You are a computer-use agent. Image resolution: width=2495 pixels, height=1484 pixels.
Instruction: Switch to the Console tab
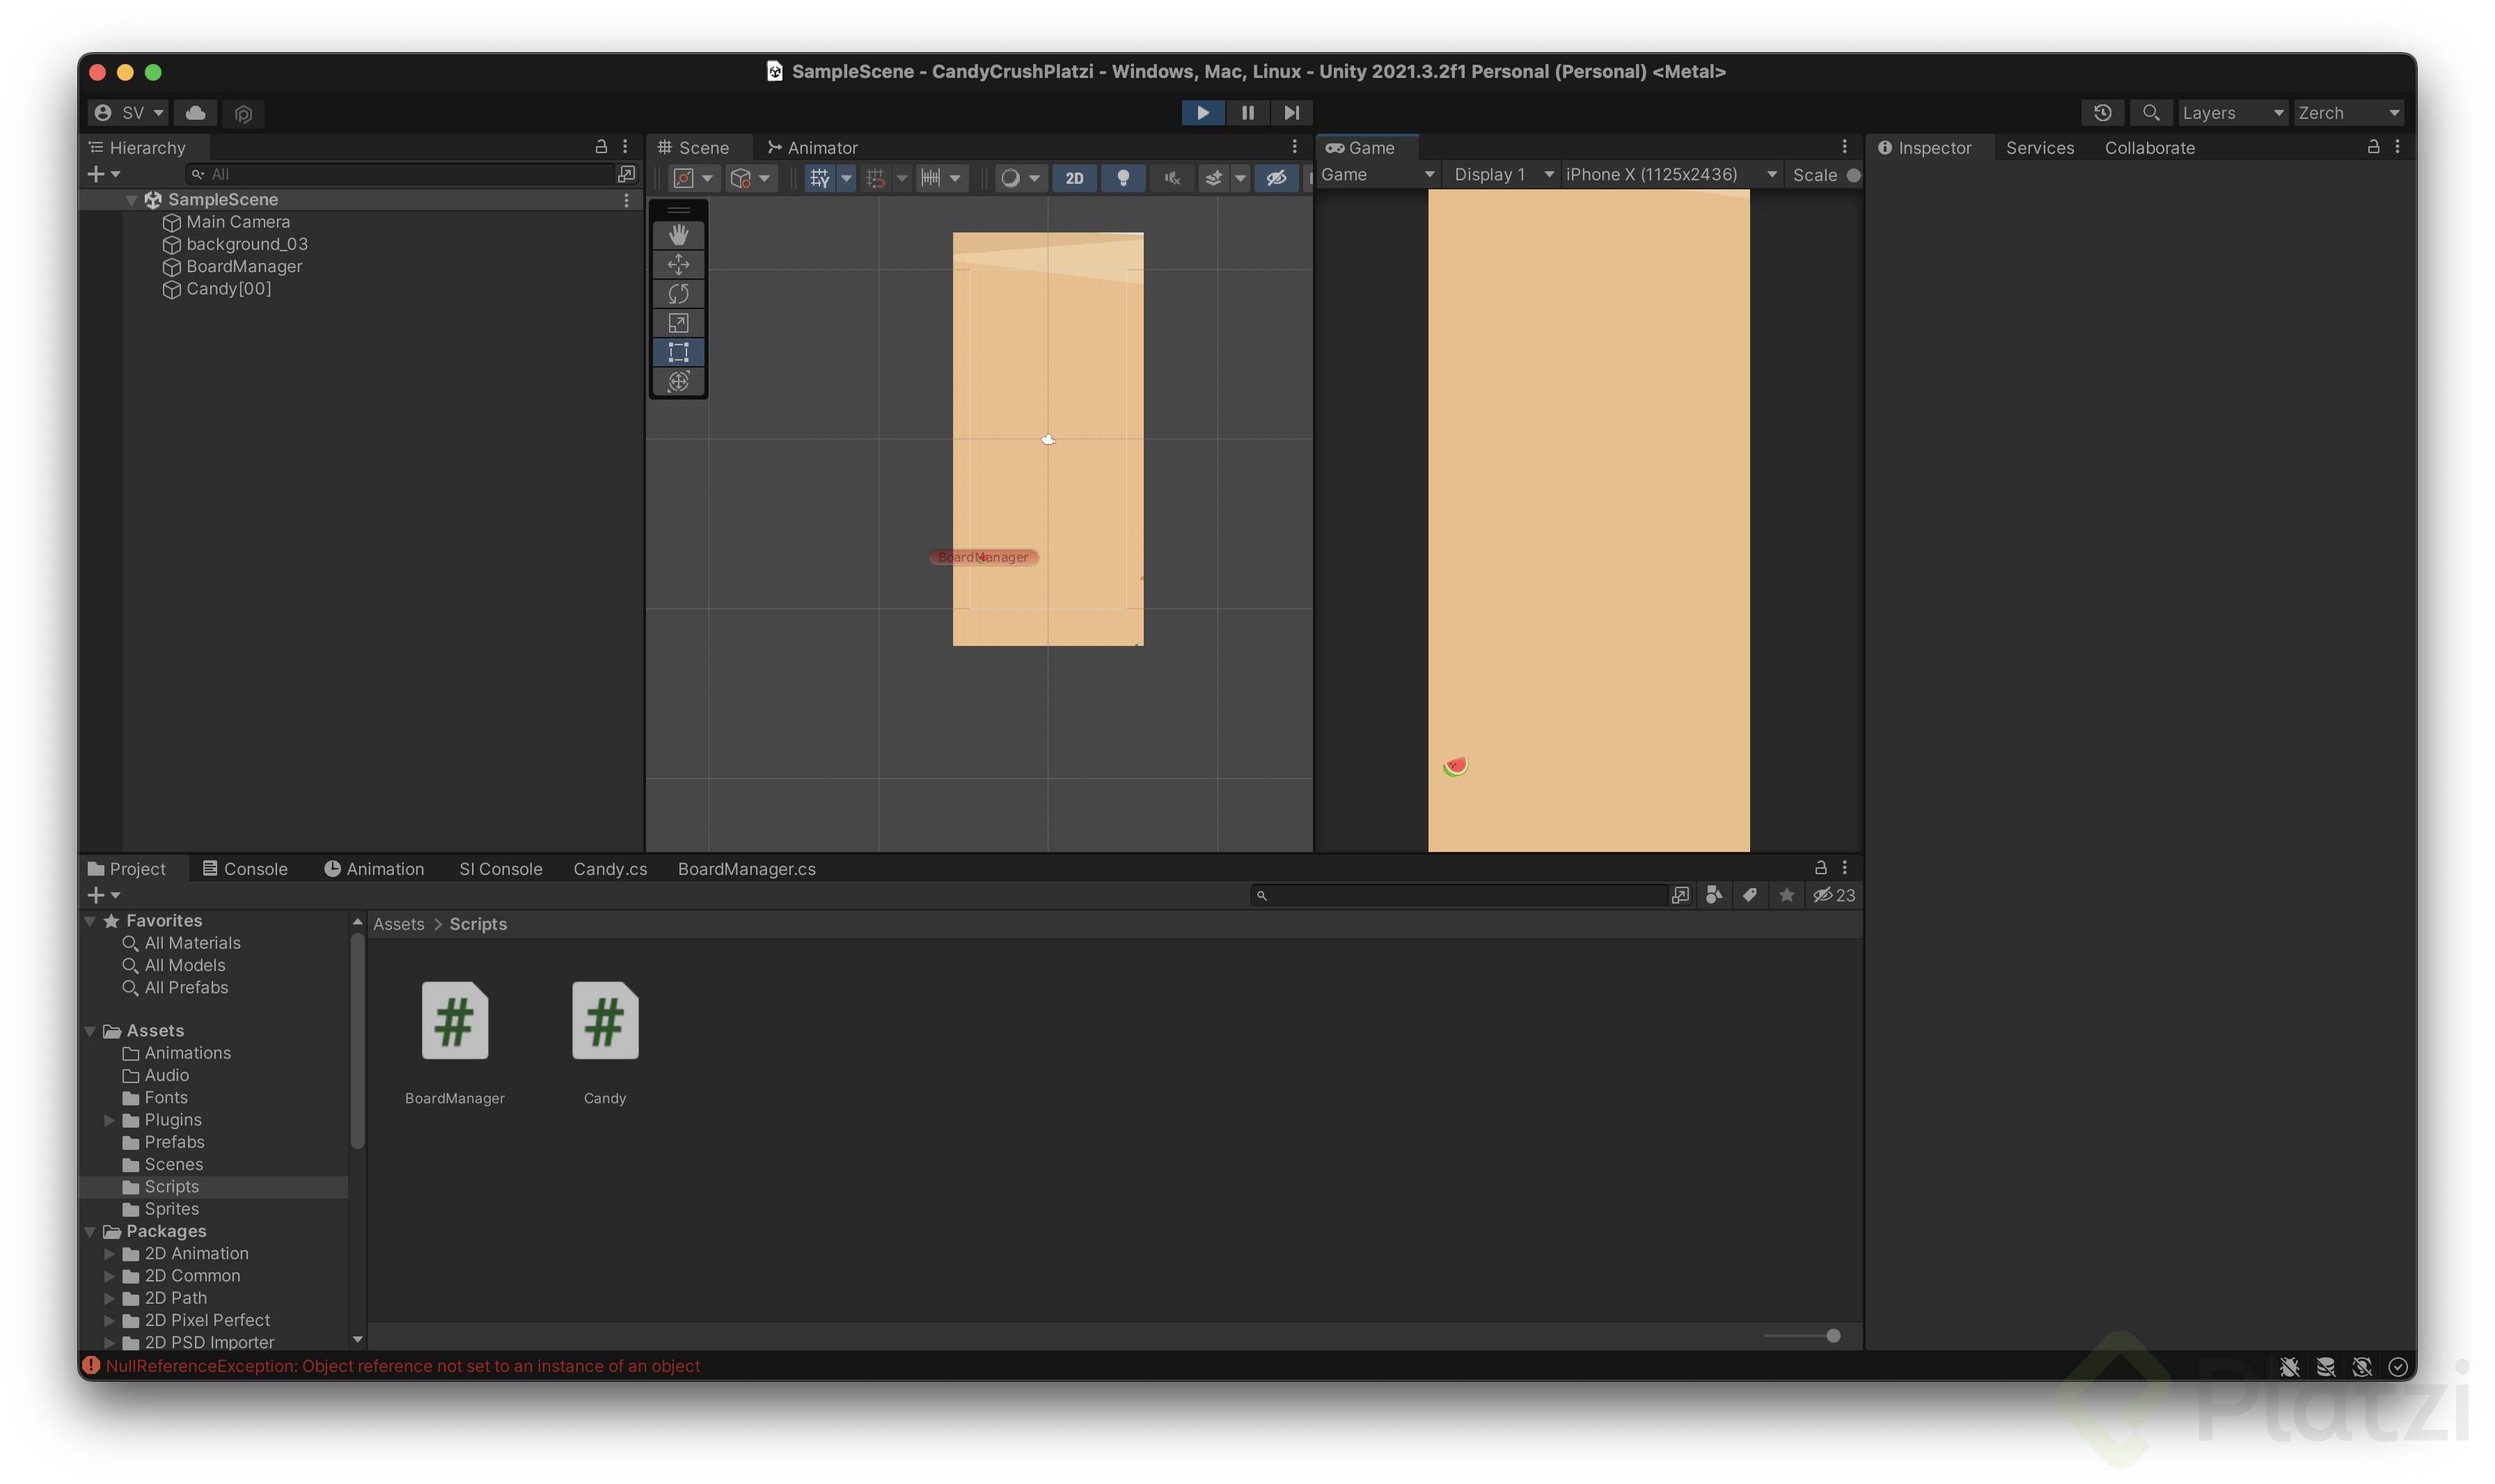point(245,869)
